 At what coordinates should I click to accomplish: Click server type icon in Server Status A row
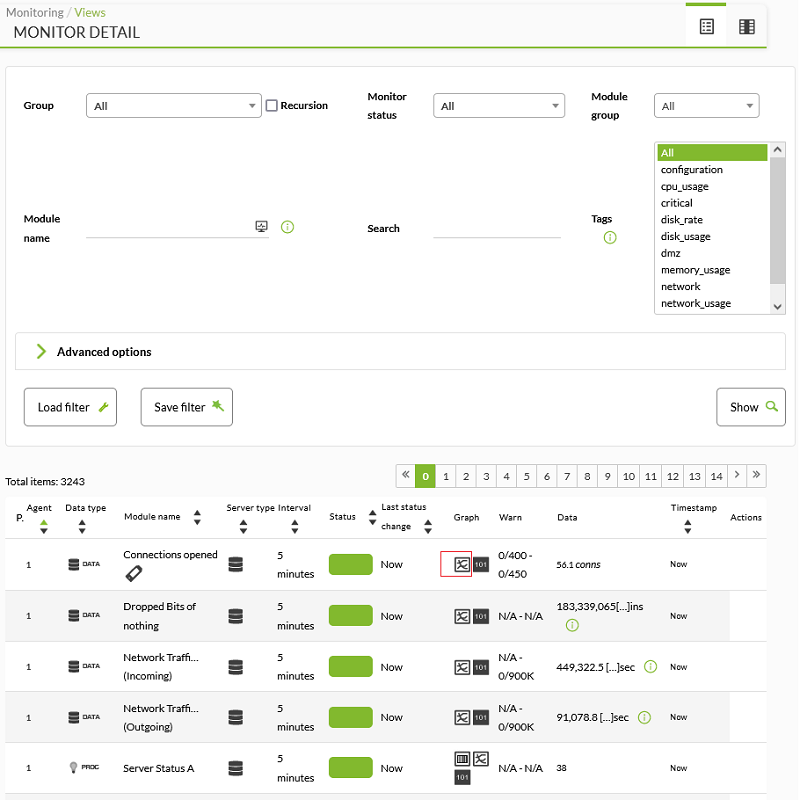click(x=235, y=768)
